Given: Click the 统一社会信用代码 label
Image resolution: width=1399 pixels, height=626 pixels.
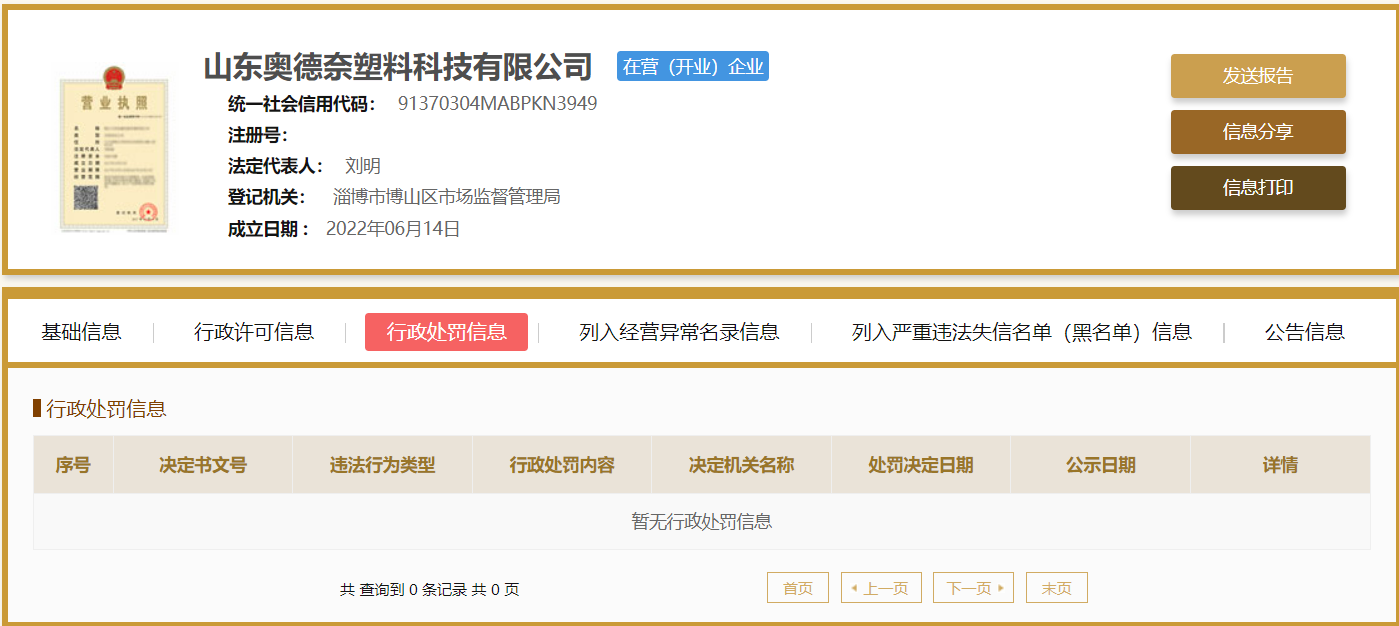Looking at the screenshot, I should click(302, 104).
